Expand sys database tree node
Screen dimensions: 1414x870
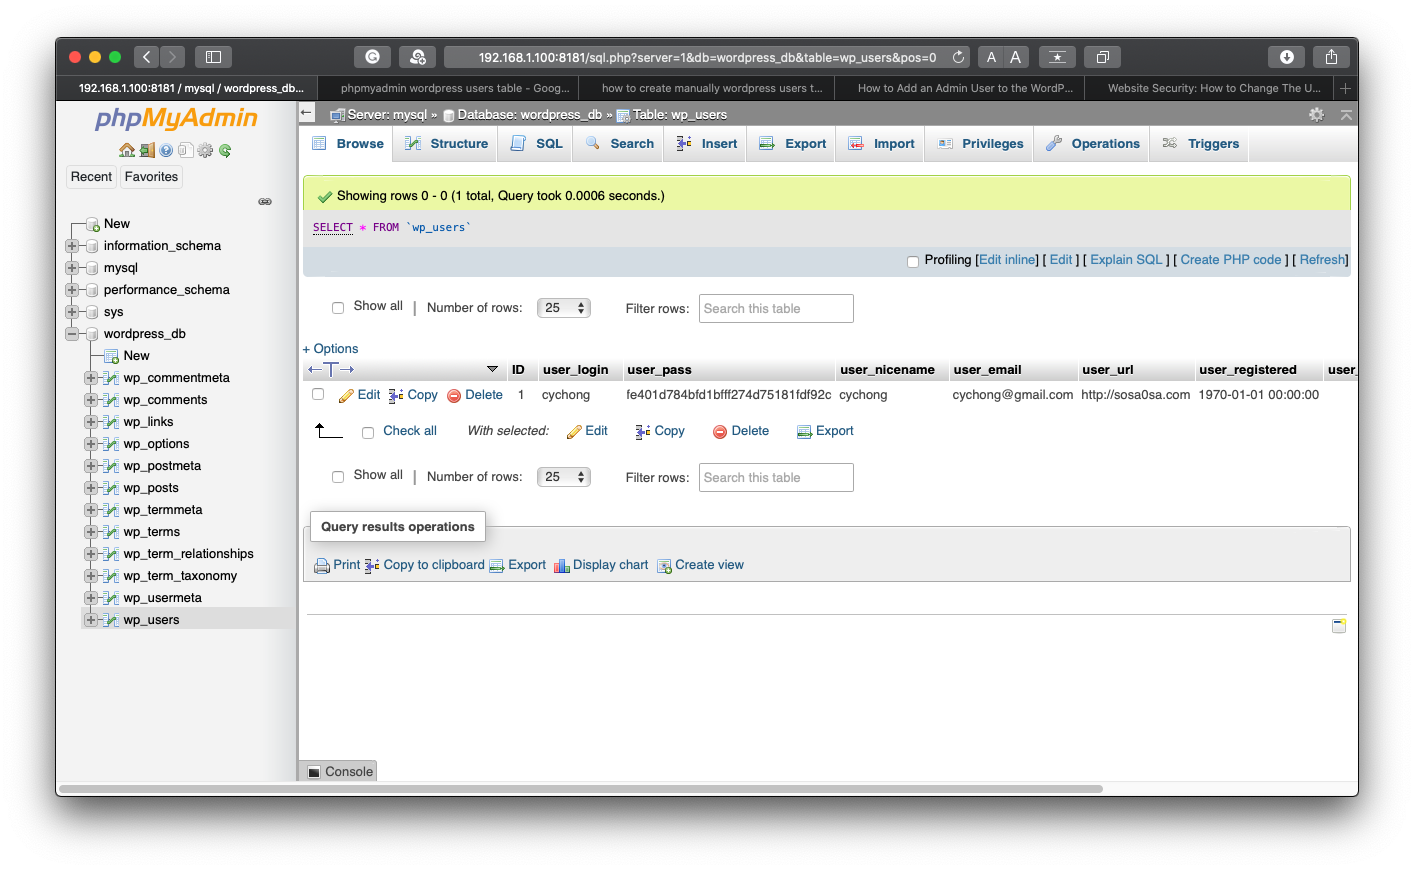coord(72,312)
